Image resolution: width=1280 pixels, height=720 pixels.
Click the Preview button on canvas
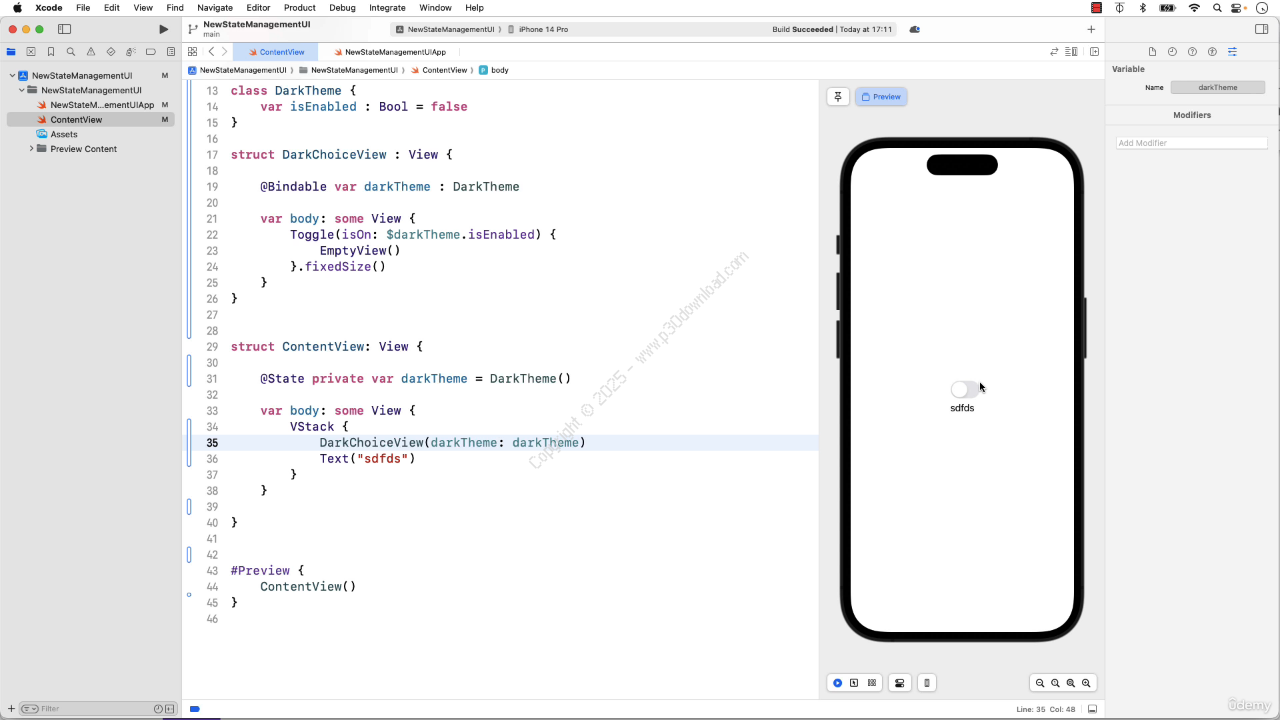881,97
